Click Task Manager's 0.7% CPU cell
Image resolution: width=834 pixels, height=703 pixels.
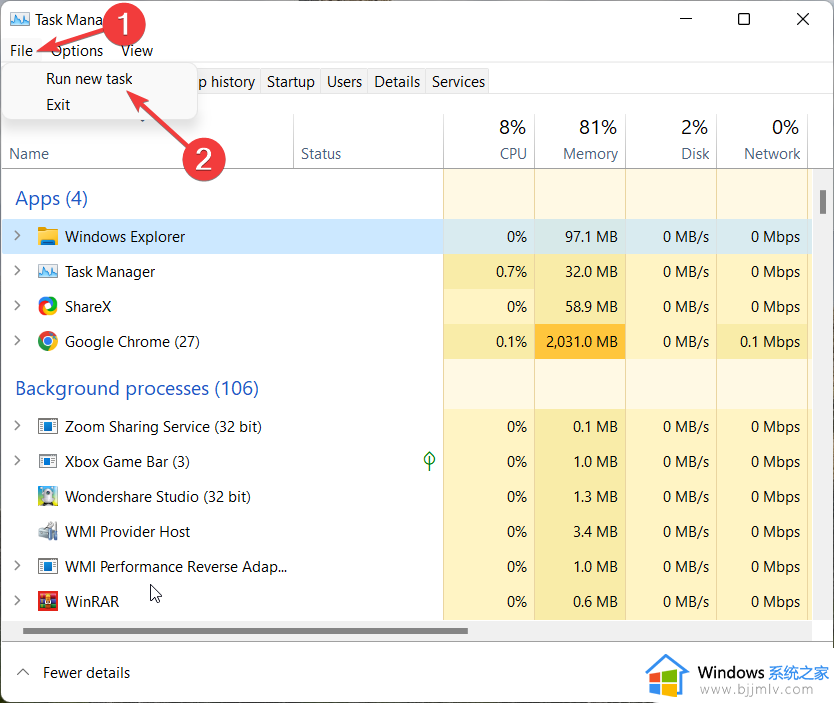(x=489, y=272)
